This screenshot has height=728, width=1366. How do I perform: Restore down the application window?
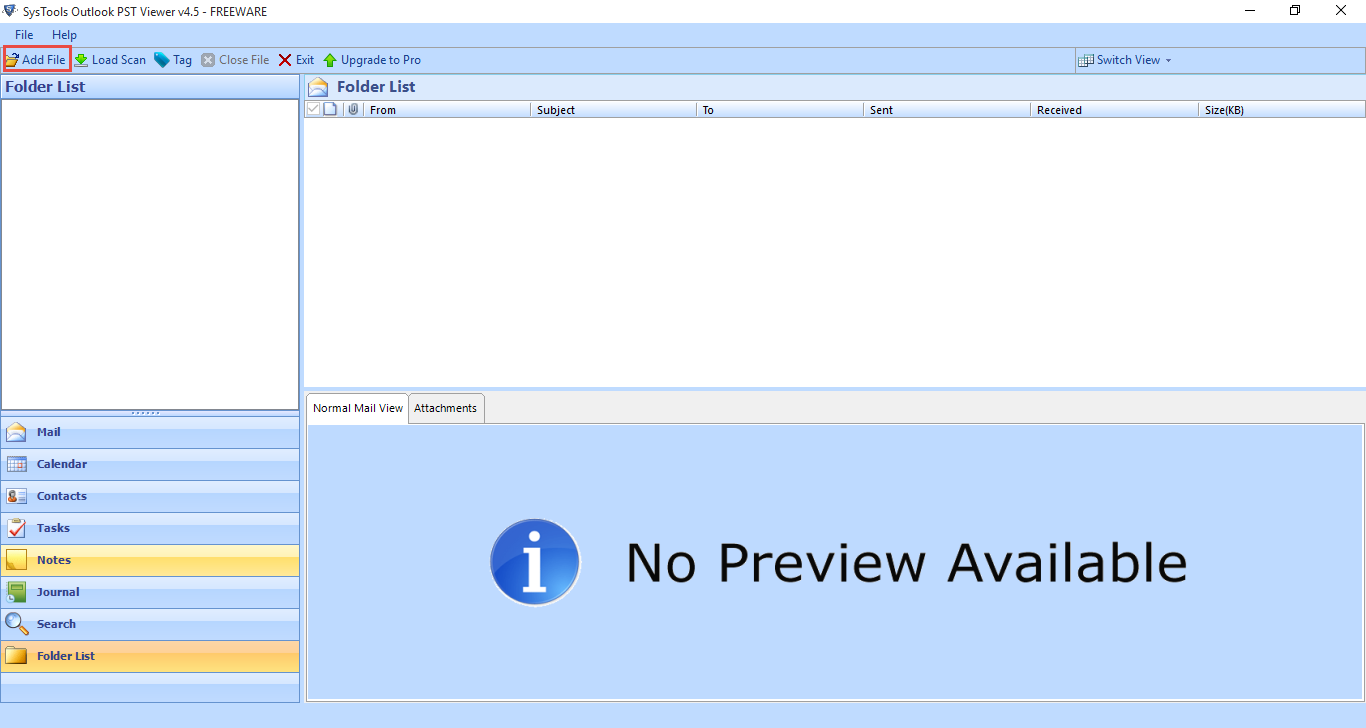pyautogui.click(x=1295, y=11)
